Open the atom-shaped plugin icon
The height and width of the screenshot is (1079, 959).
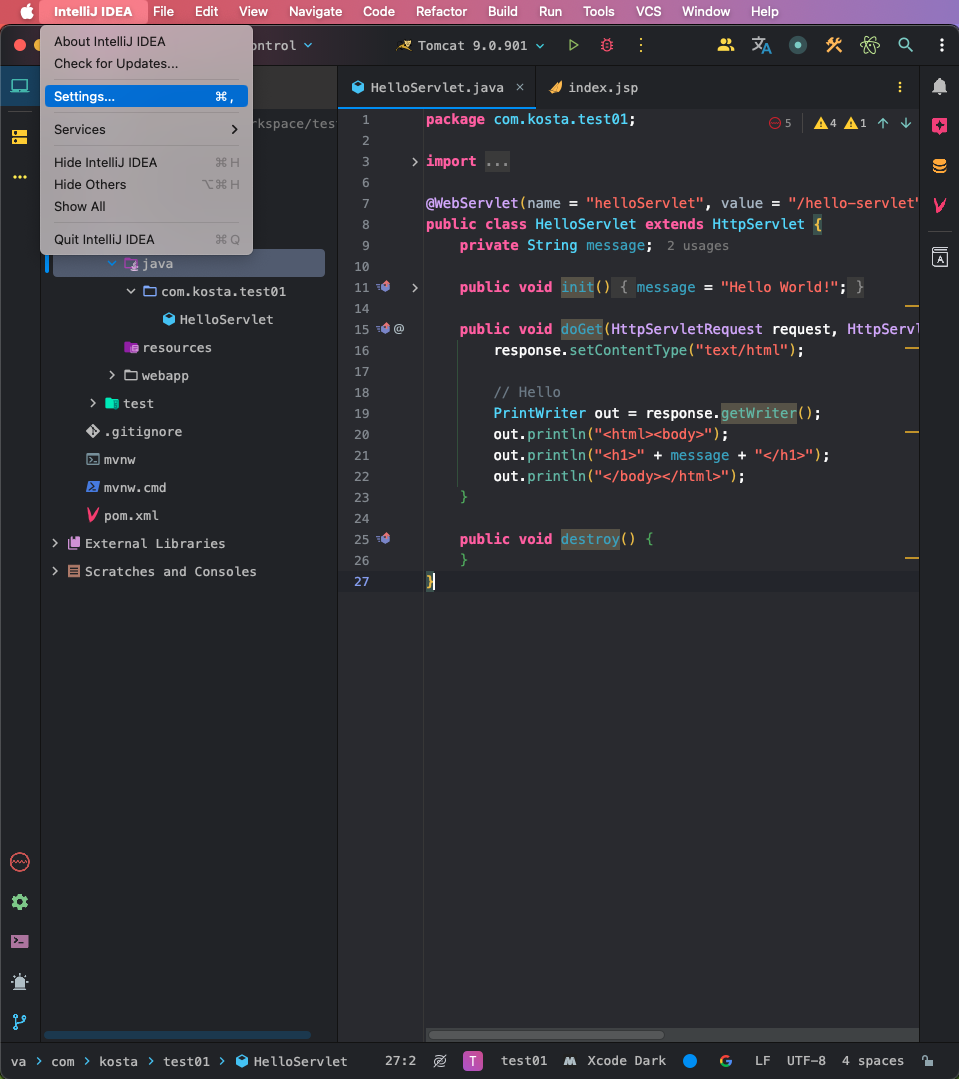(870, 45)
